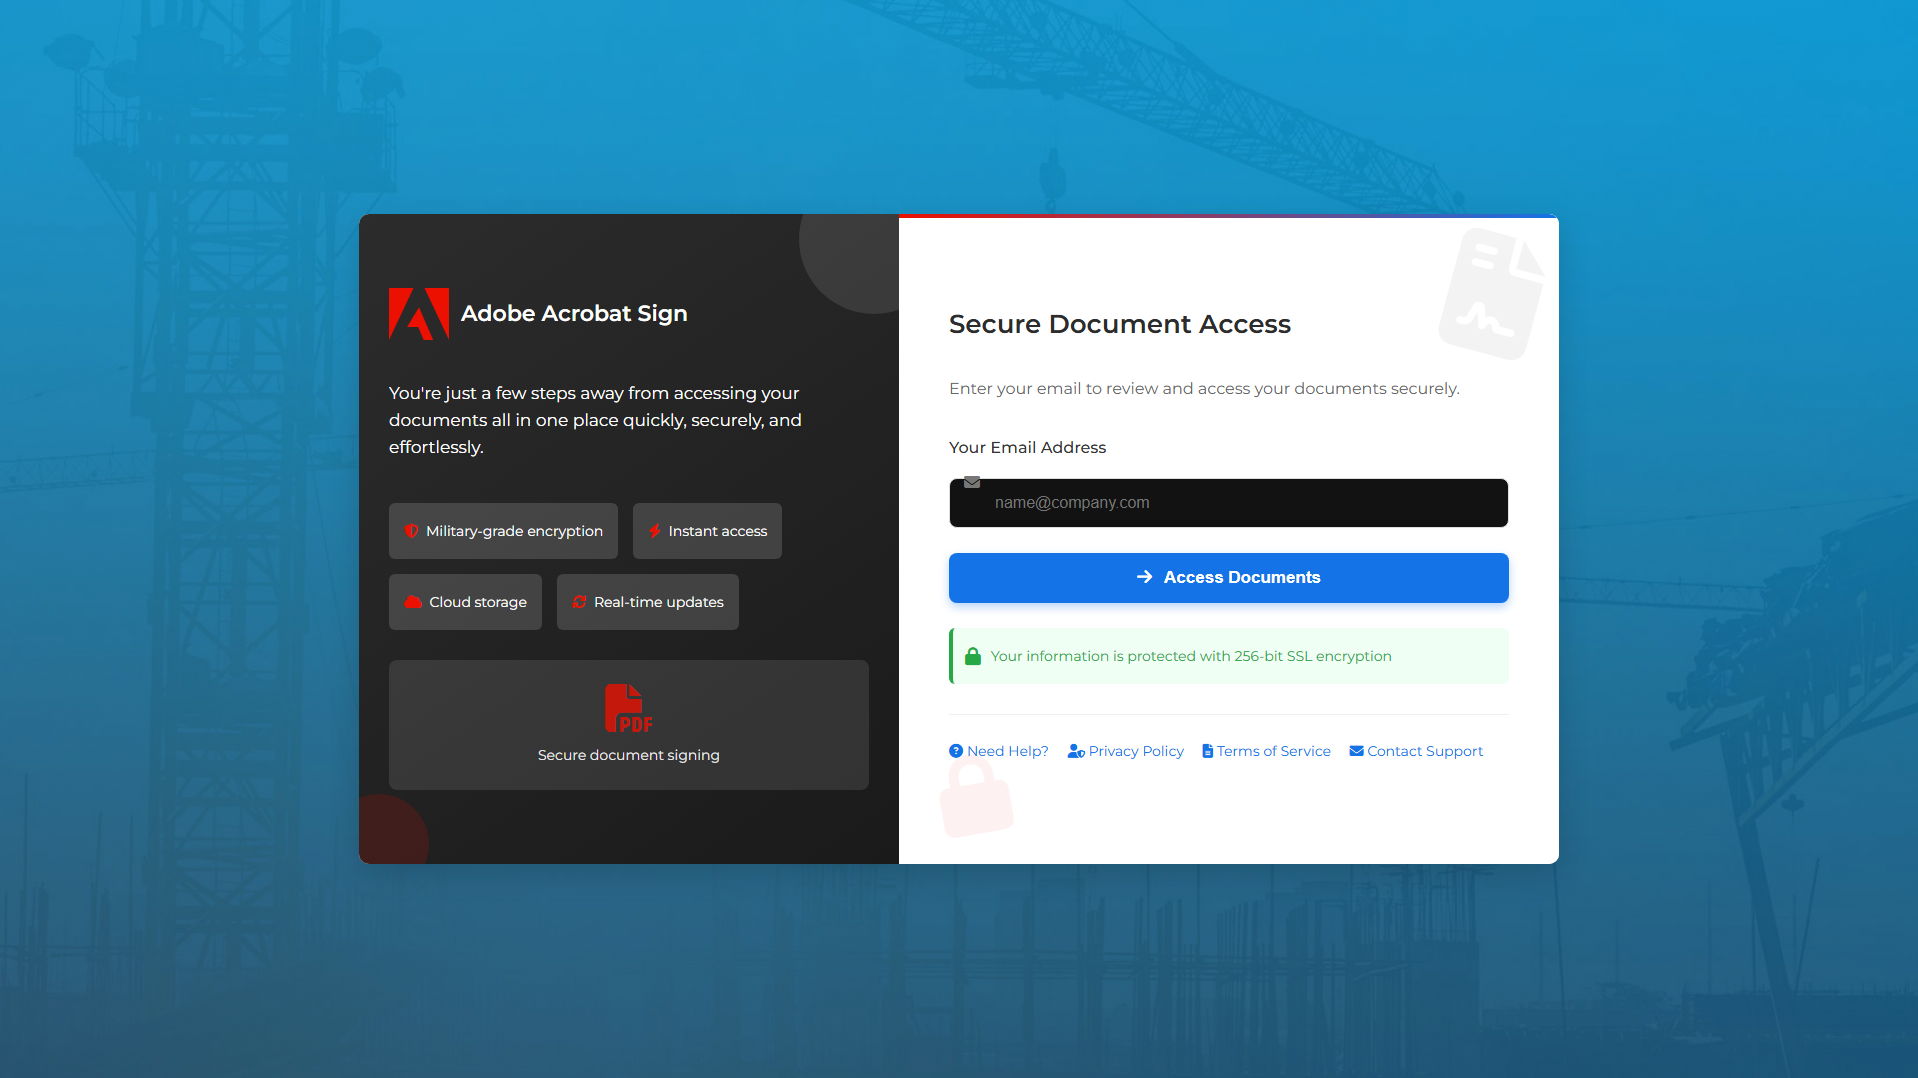This screenshot has width=1918, height=1078.
Task: Click the Cloud storage badge
Action: 465,602
